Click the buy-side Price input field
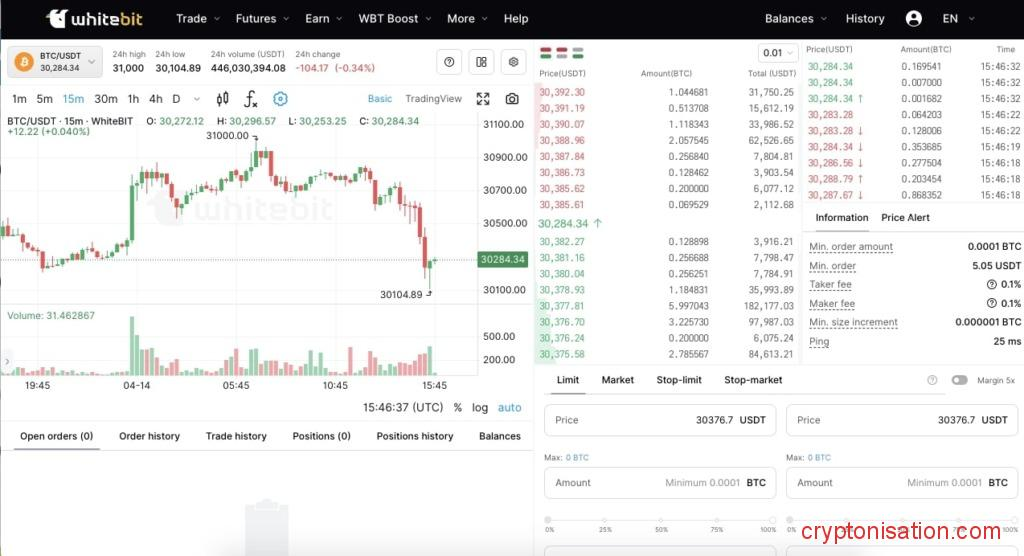The width and height of the screenshot is (1024, 556). [660, 420]
